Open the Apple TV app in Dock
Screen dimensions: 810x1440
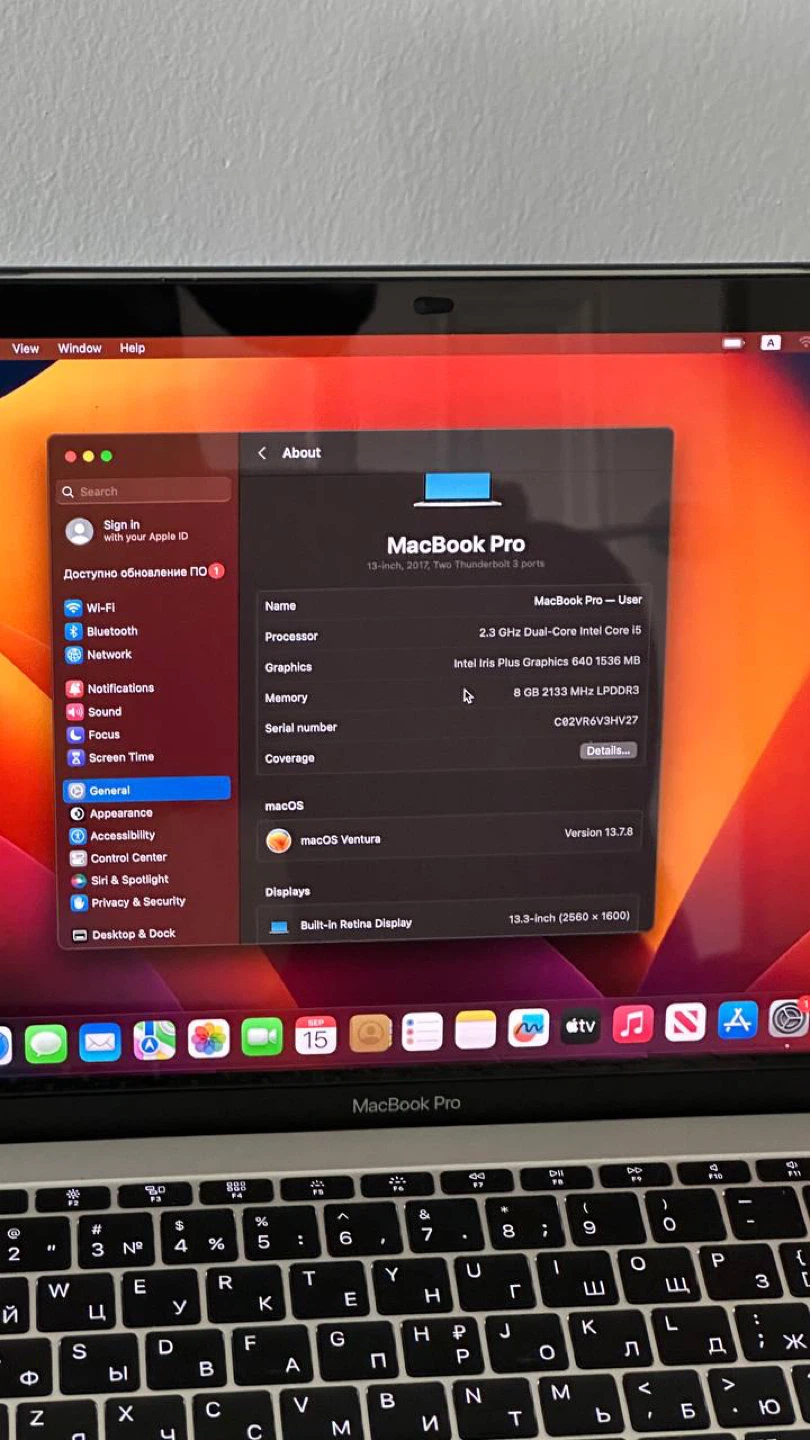click(580, 1026)
